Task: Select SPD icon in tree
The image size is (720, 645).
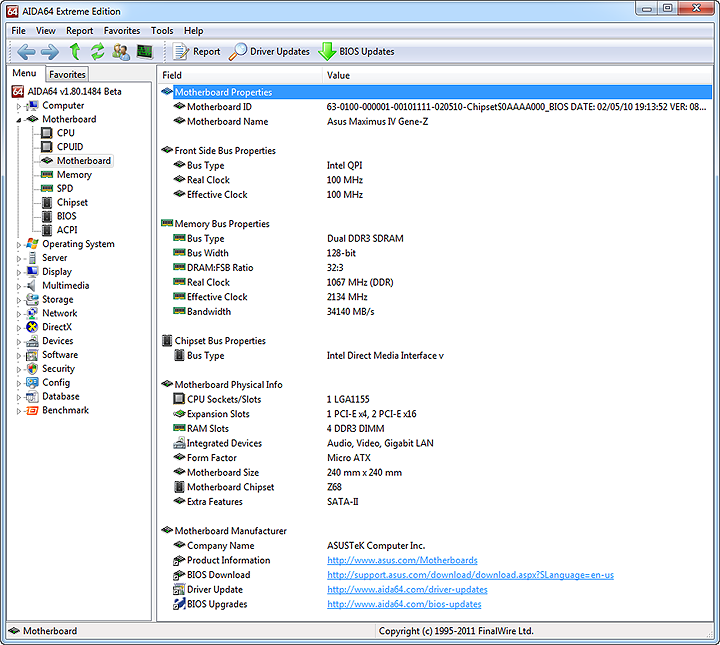Action: (x=46, y=188)
